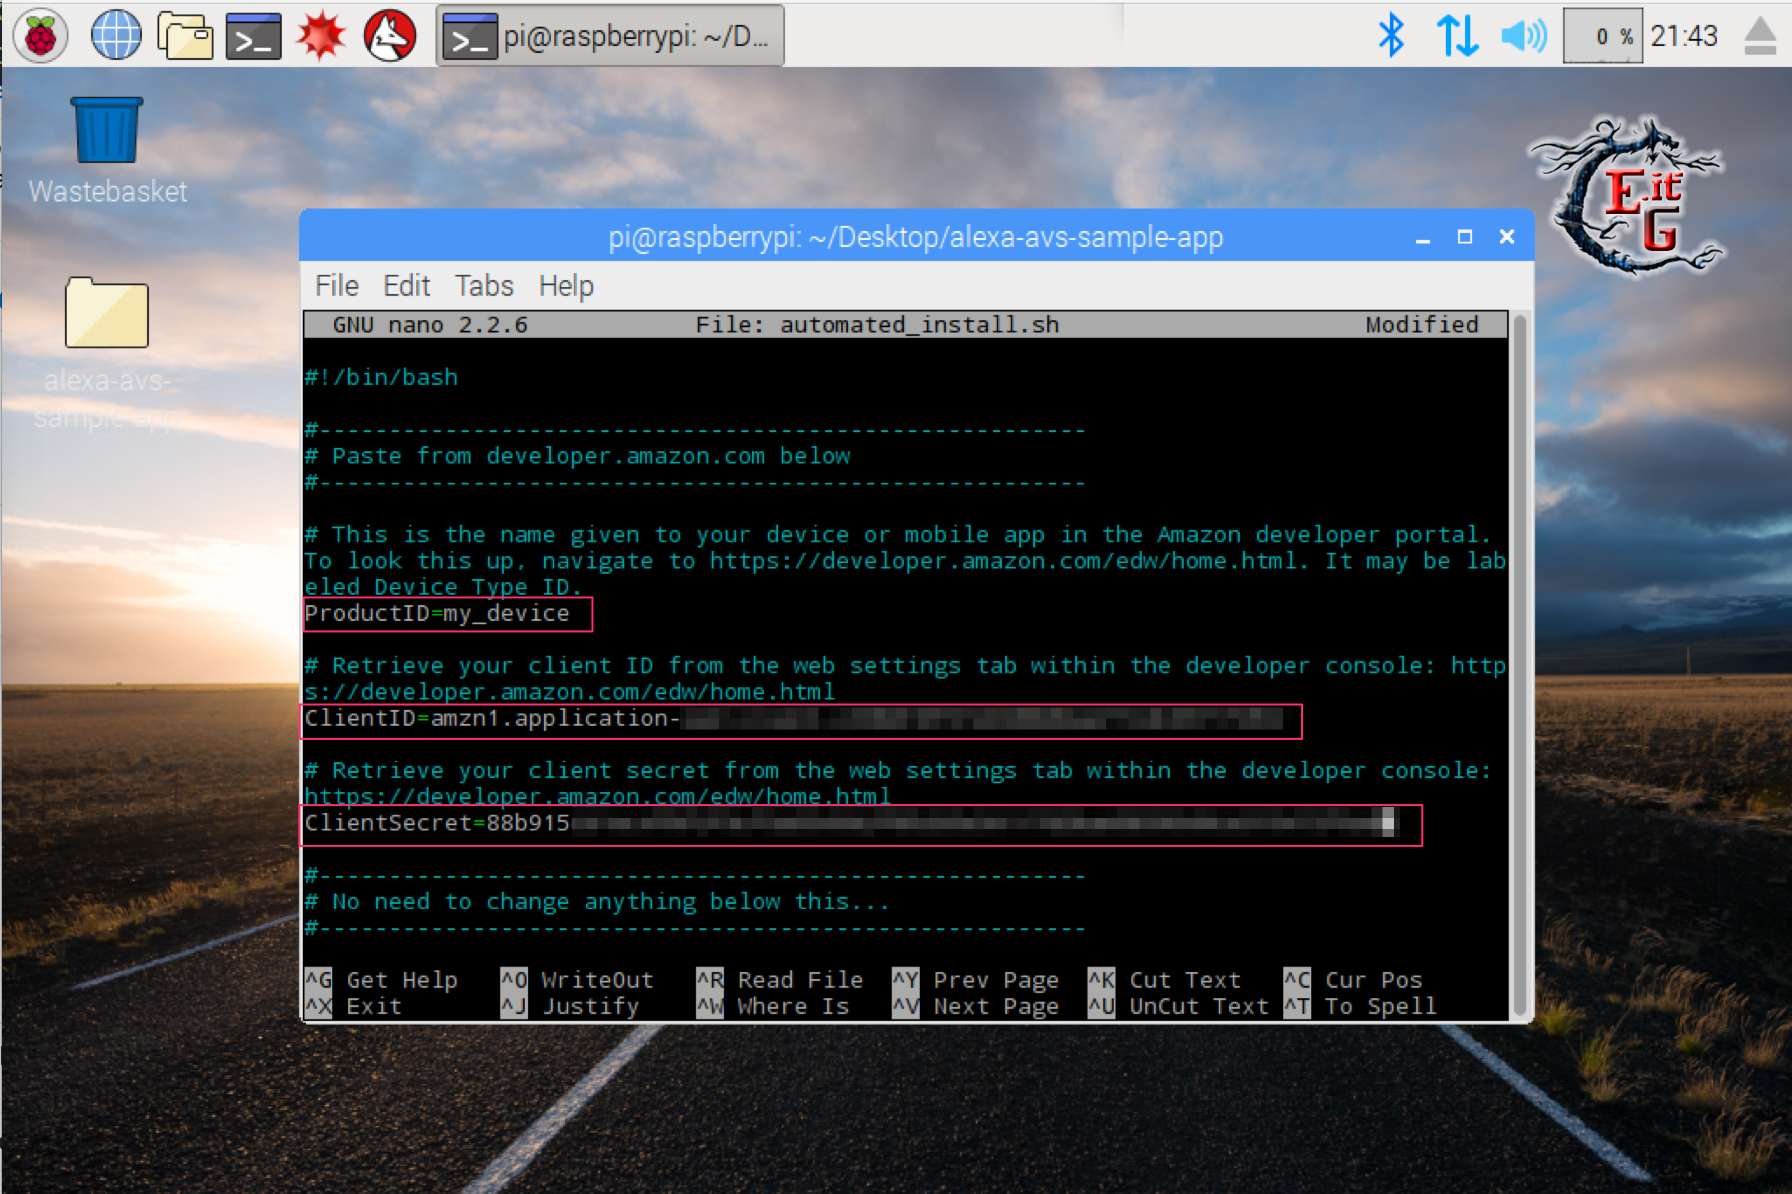The height and width of the screenshot is (1194, 1792).
Task: Place cursor on ClientSecret=88b915 line
Action: (850, 824)
